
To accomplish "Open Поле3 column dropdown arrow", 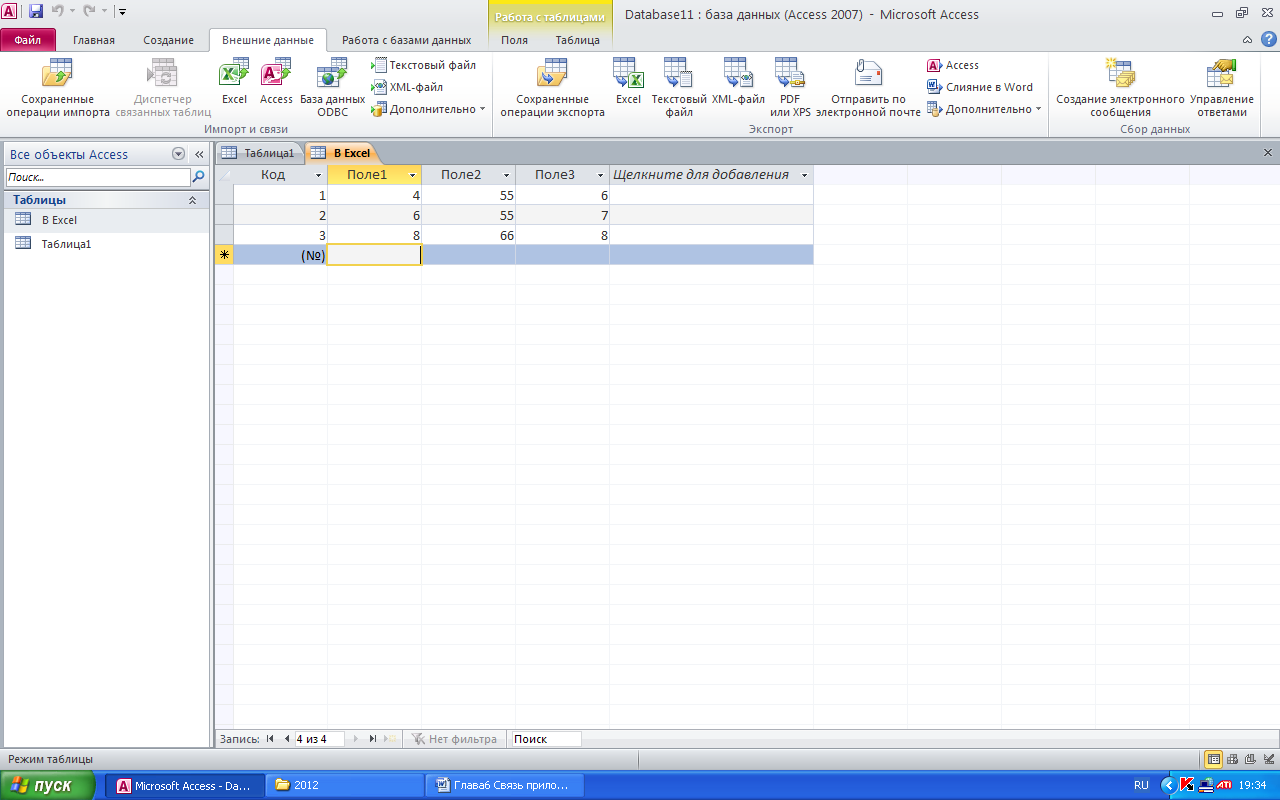I will coord(601,175).
